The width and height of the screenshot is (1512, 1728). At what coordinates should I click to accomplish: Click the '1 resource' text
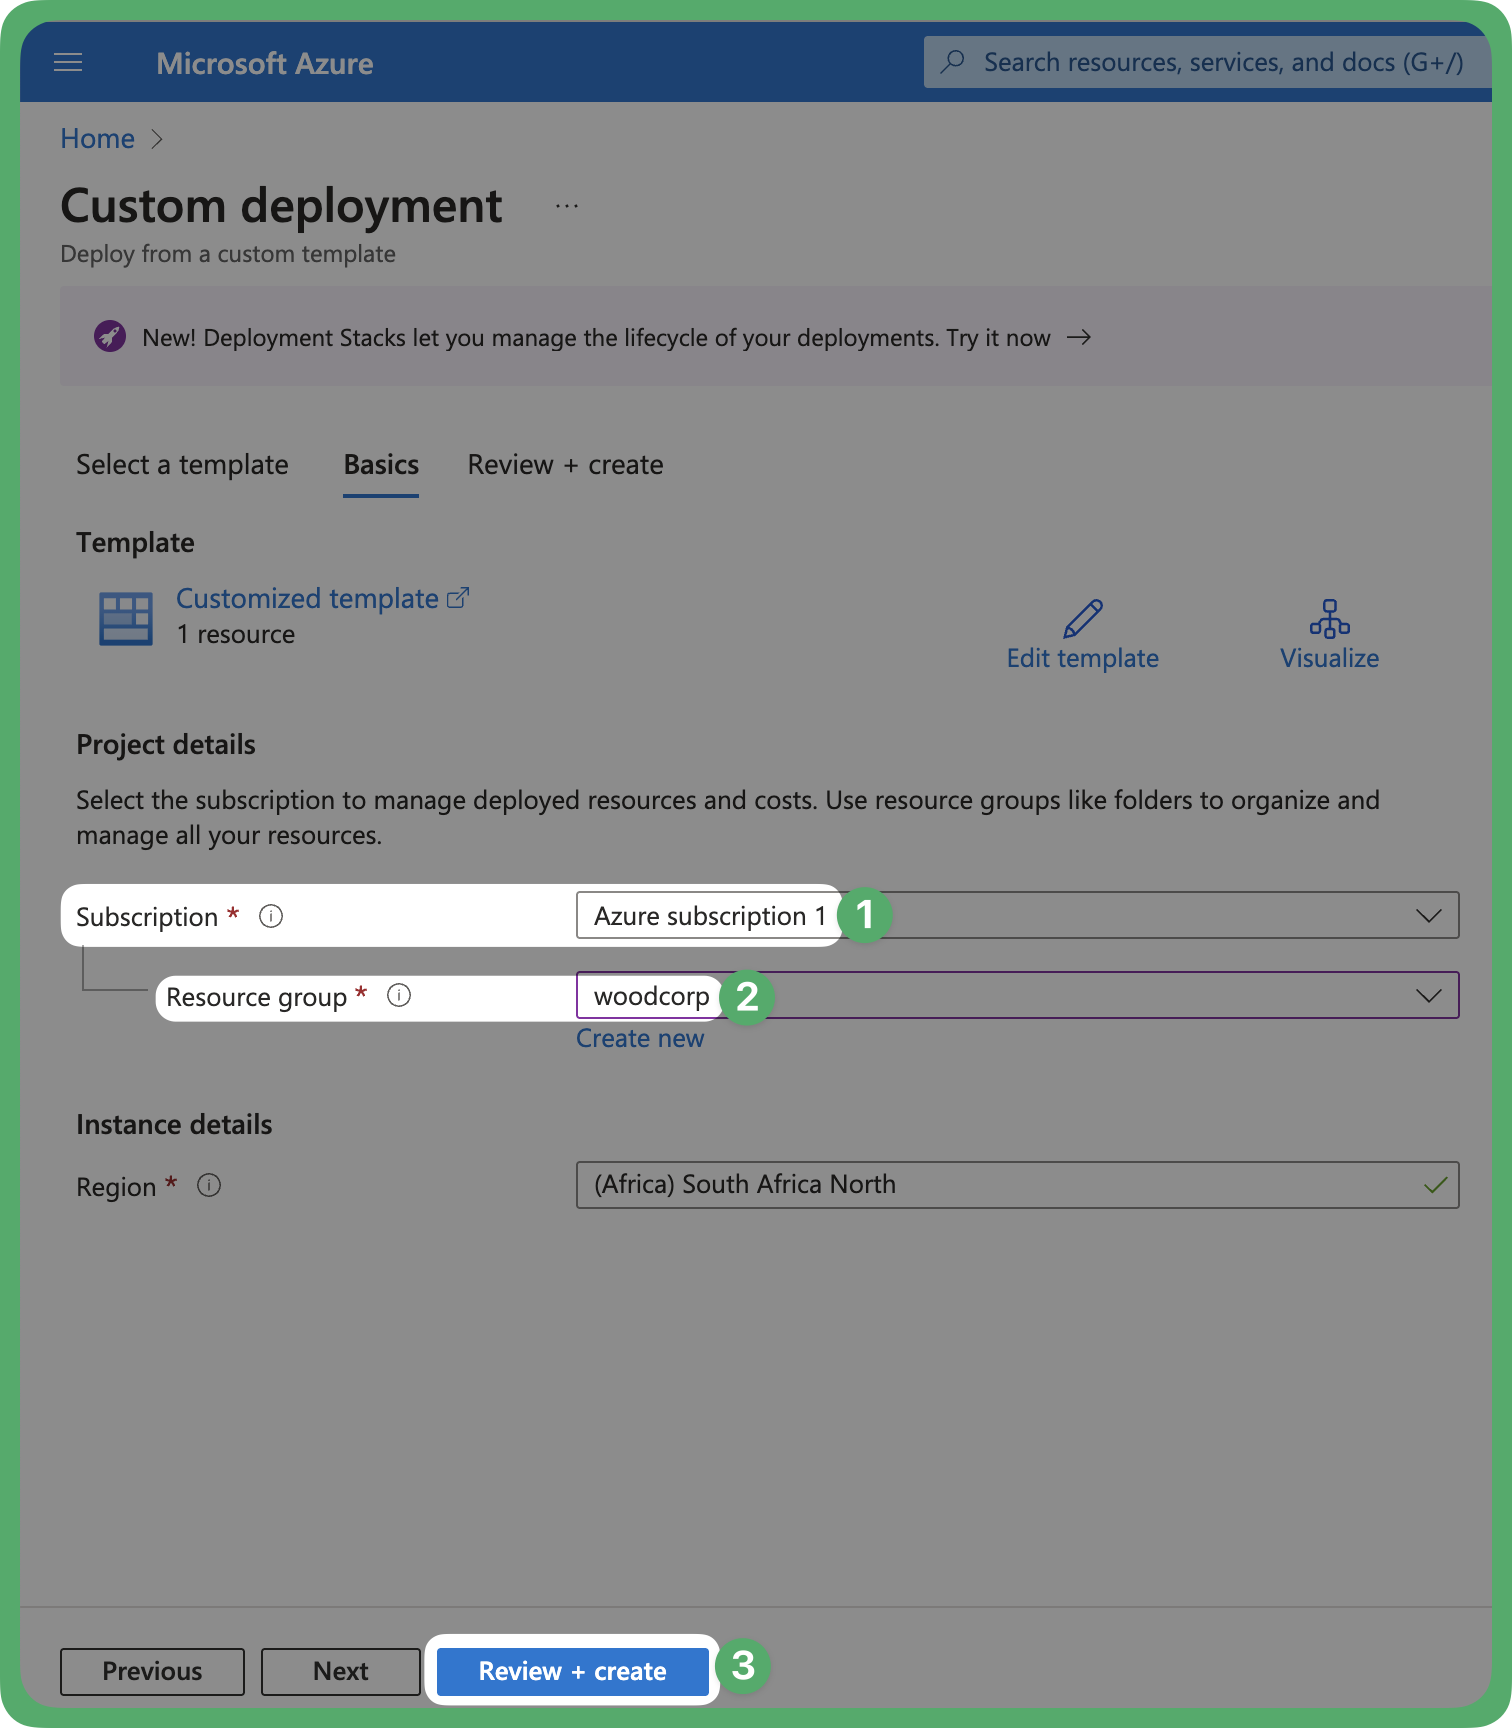[236, 635]
